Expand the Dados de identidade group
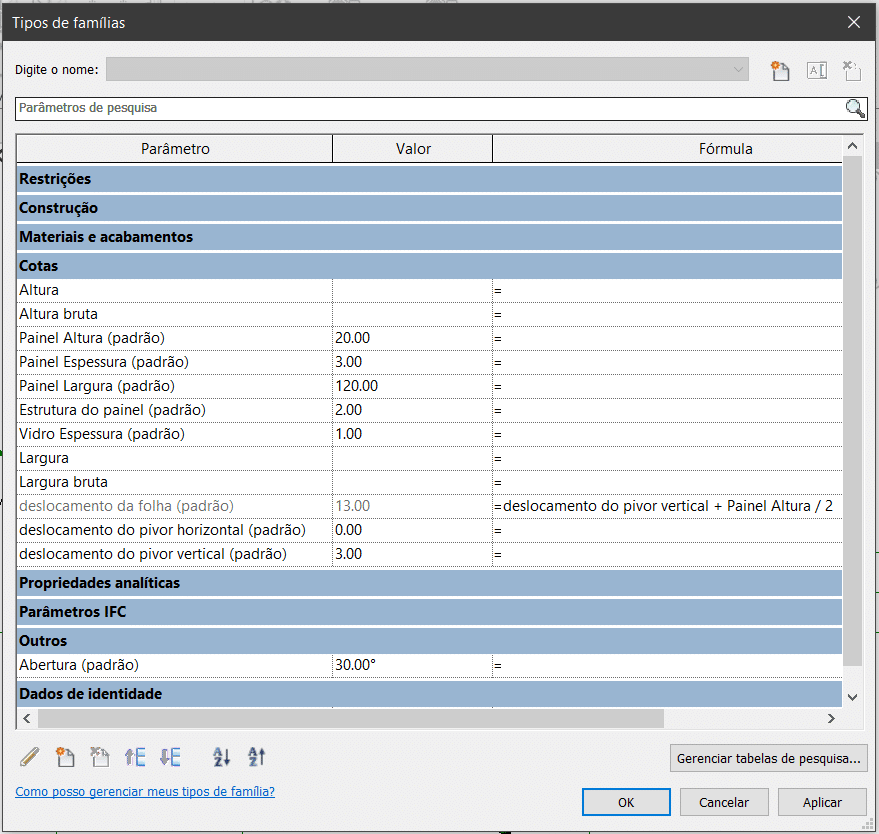 (x=429, y=694)
